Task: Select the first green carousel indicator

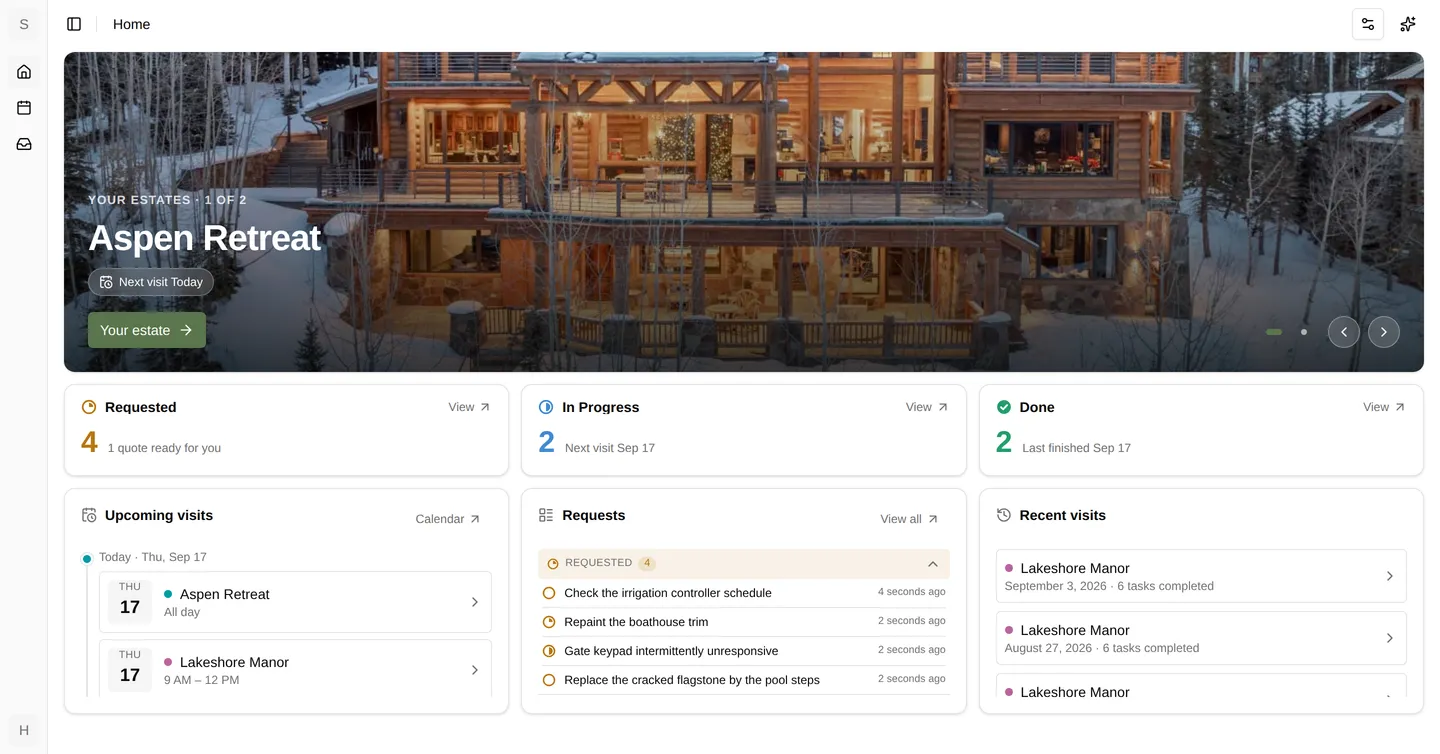Action: tap(1274, 332)
